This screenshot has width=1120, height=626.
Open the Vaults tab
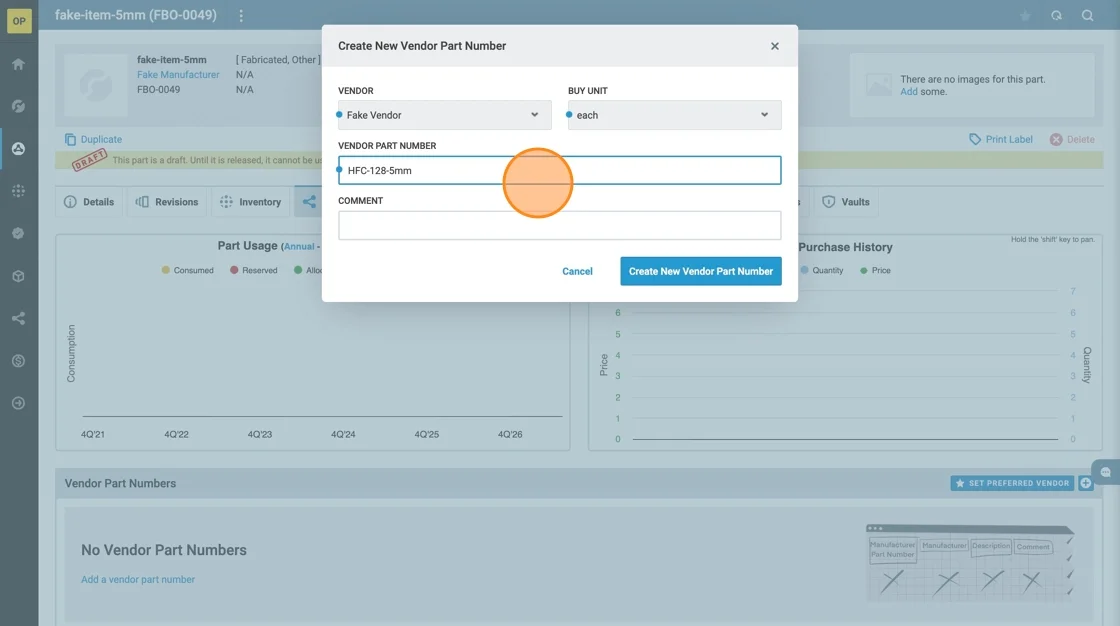point(845,202)
